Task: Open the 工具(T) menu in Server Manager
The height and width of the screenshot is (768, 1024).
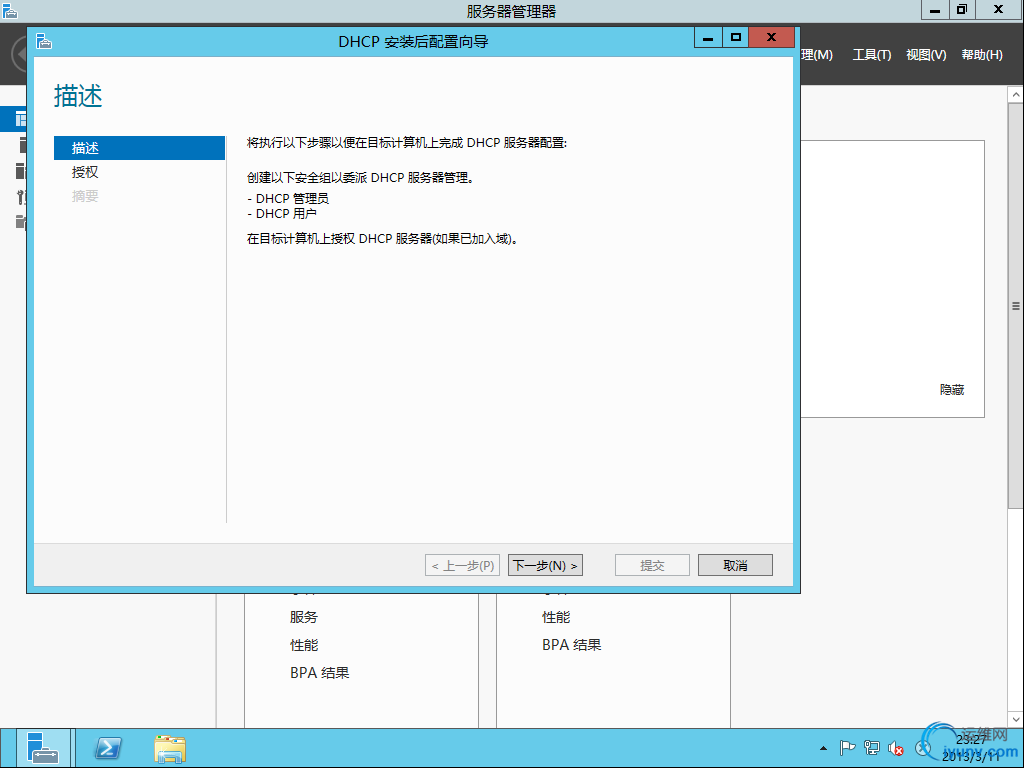Action: (x=872, y=55)
